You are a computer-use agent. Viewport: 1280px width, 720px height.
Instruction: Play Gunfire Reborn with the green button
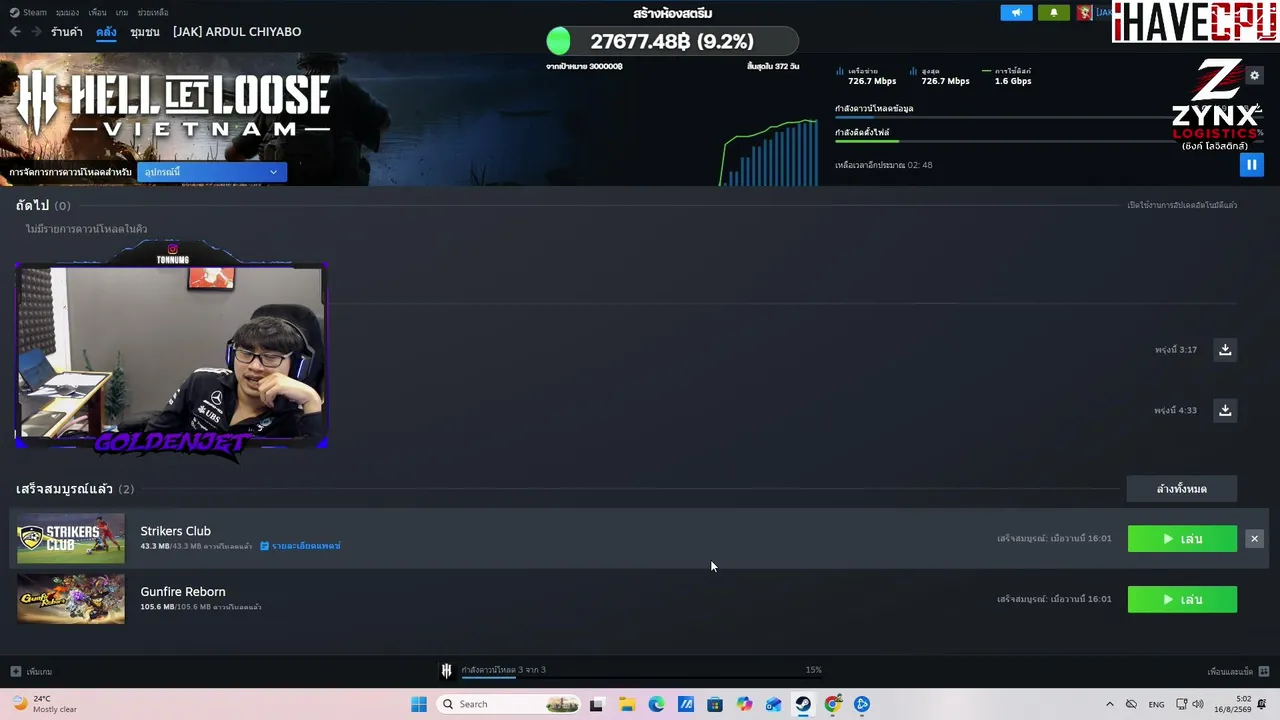(1182, 599)
